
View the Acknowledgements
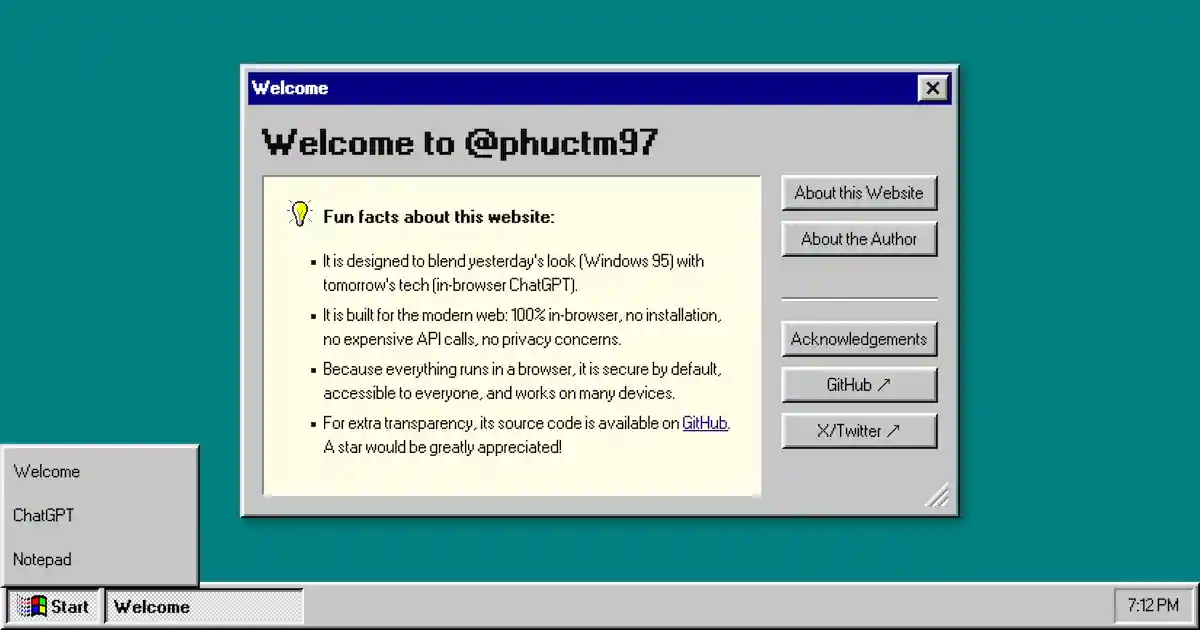click(x=859, y=339)
